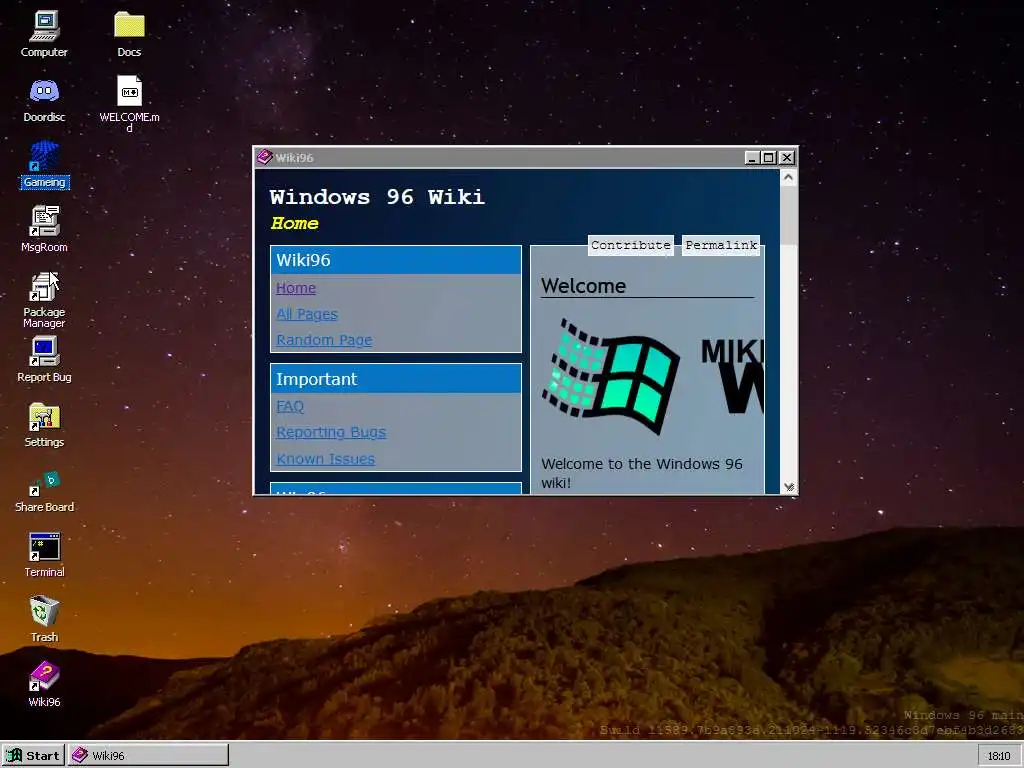This screenshot has width=1024, height=768.
Task: Open the Reporting Bugs link
Action: click(x=331, y=432)
